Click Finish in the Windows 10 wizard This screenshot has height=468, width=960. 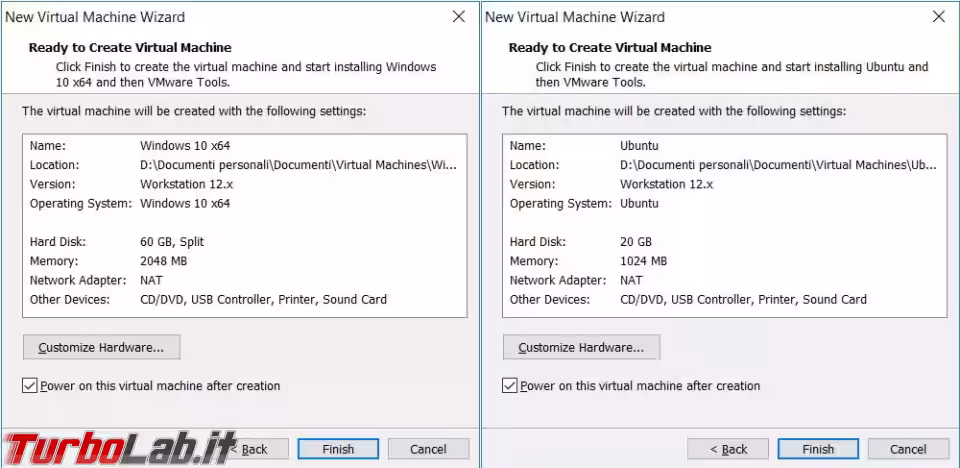338,449
